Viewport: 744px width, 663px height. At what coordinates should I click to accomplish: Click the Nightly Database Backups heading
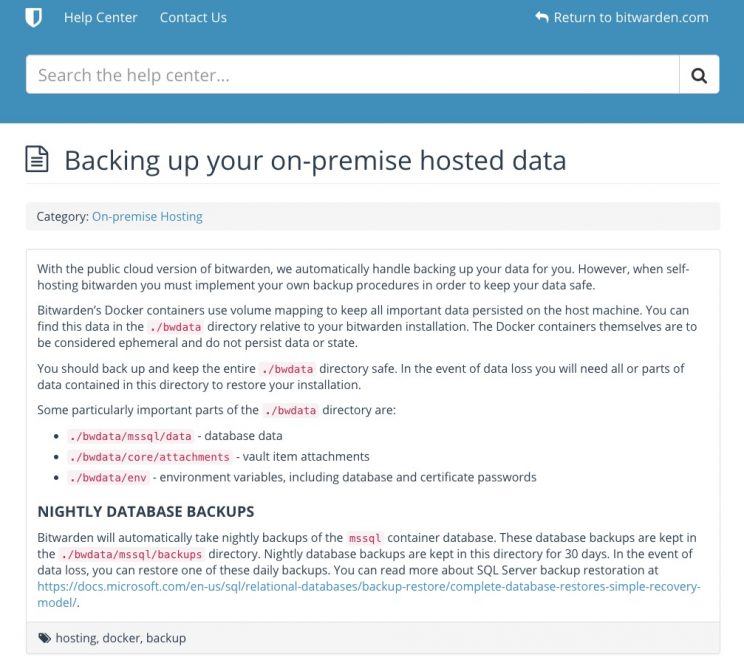pyautogui.click(x=146, y=512)
